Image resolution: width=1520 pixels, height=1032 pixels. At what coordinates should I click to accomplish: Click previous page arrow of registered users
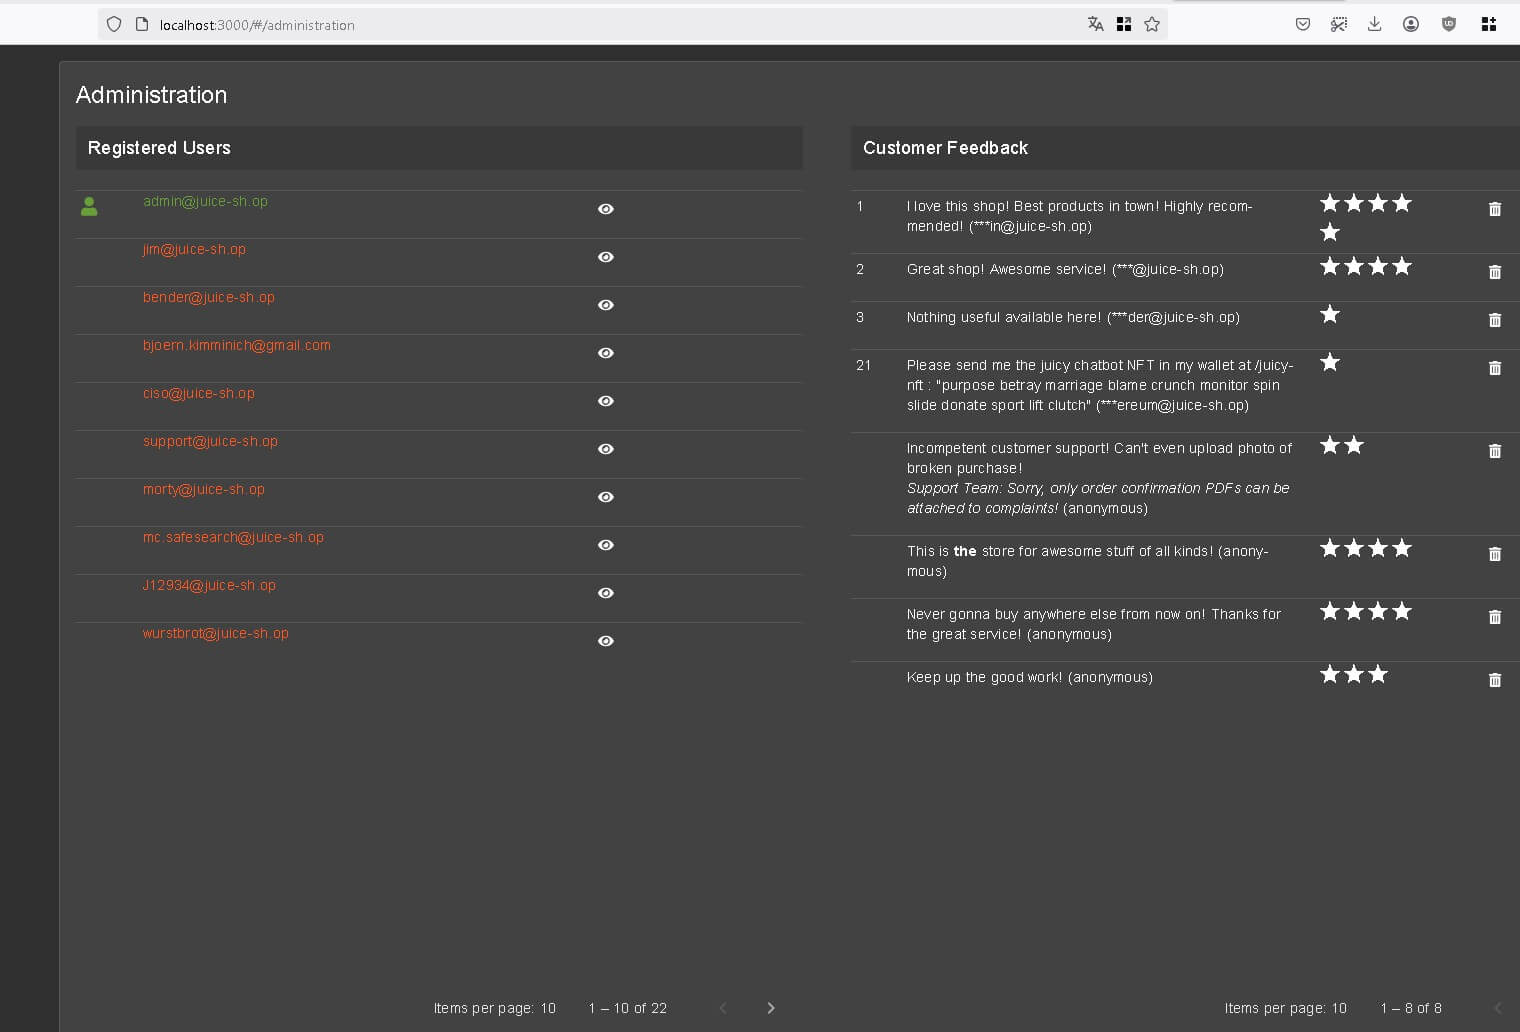tap(723, 1008)
